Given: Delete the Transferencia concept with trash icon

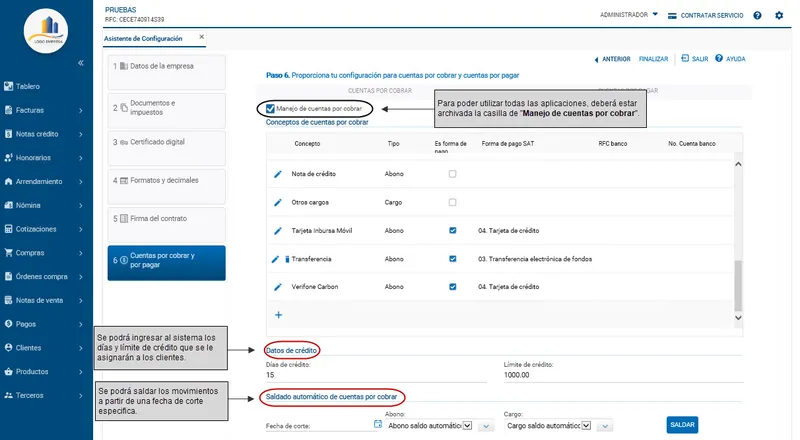Looking at the screenshot, I should [x=287, y=259].
